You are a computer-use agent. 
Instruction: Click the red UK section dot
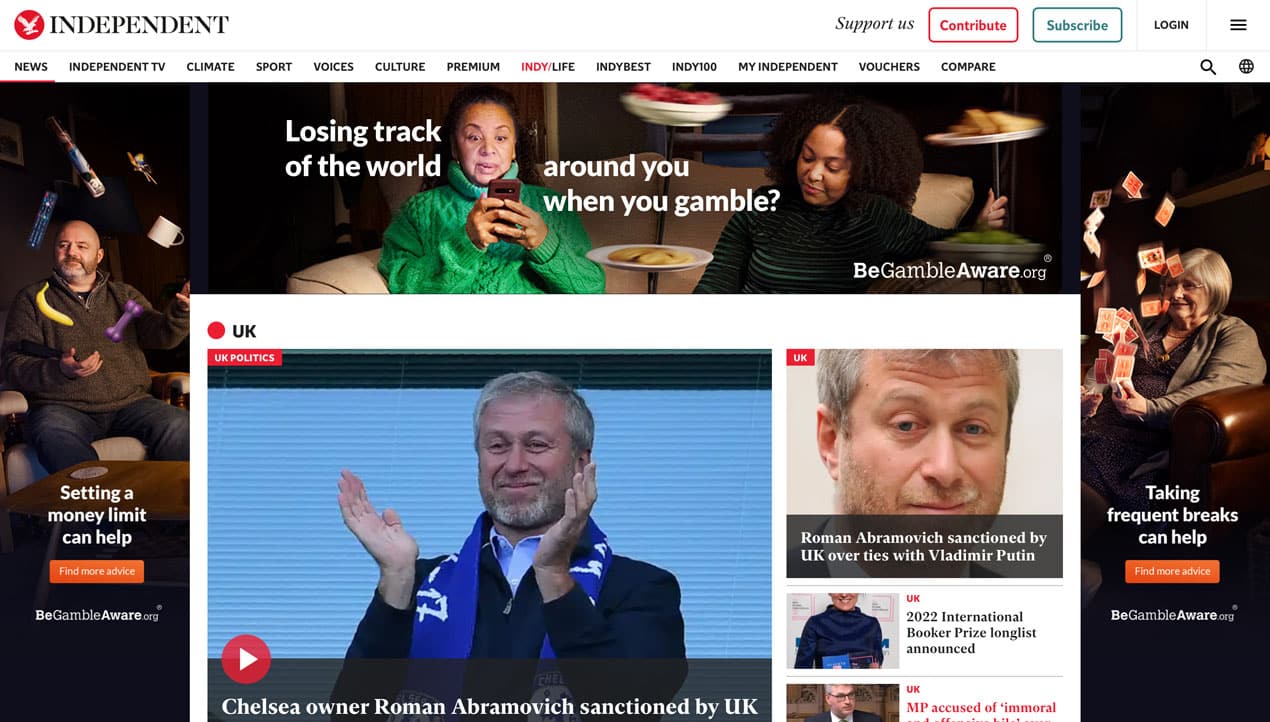[216, 331]
